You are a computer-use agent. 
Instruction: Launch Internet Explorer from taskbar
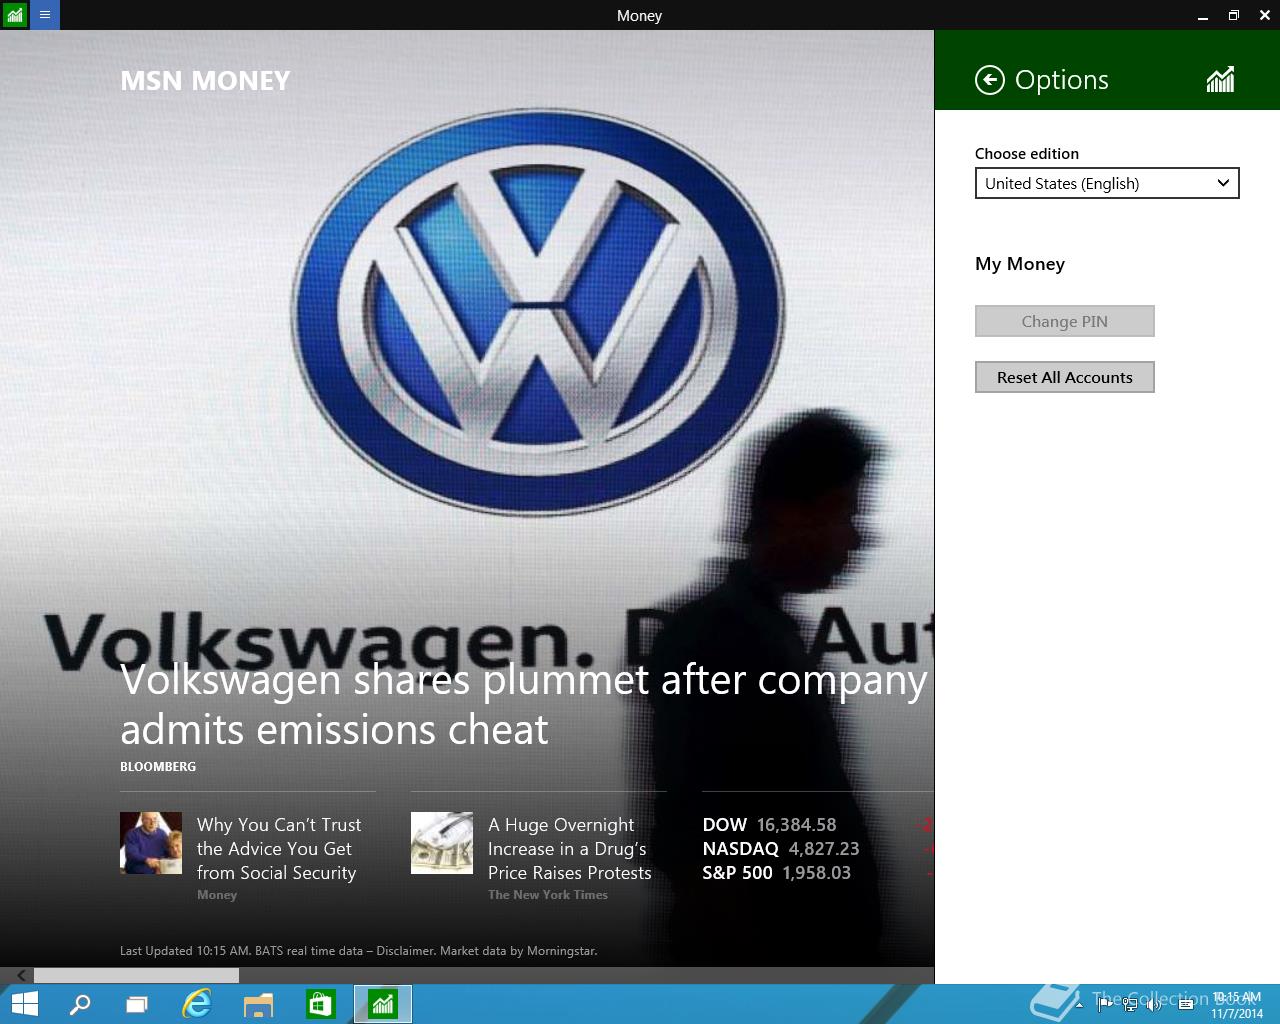(197, 1004)
